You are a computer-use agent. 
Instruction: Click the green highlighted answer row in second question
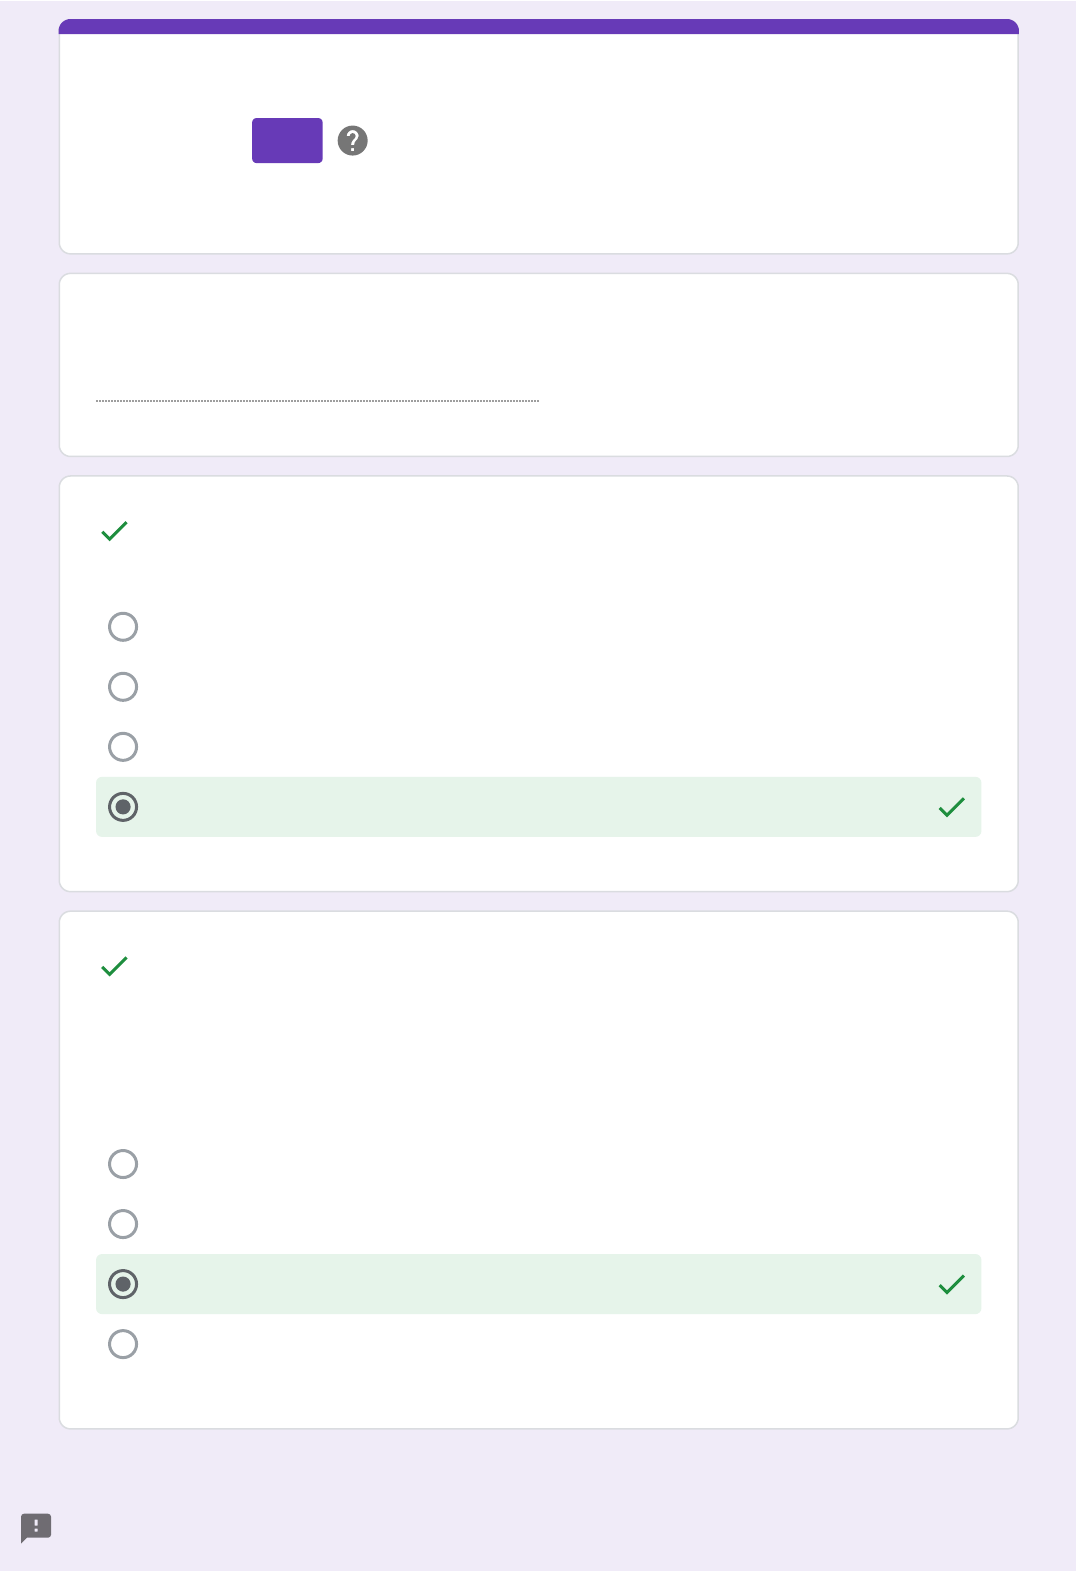pyautogui.click(x=538, y=1284)
